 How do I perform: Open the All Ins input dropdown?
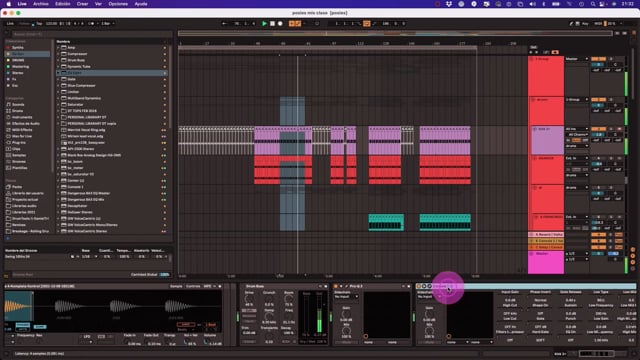[x=577, y=129]
